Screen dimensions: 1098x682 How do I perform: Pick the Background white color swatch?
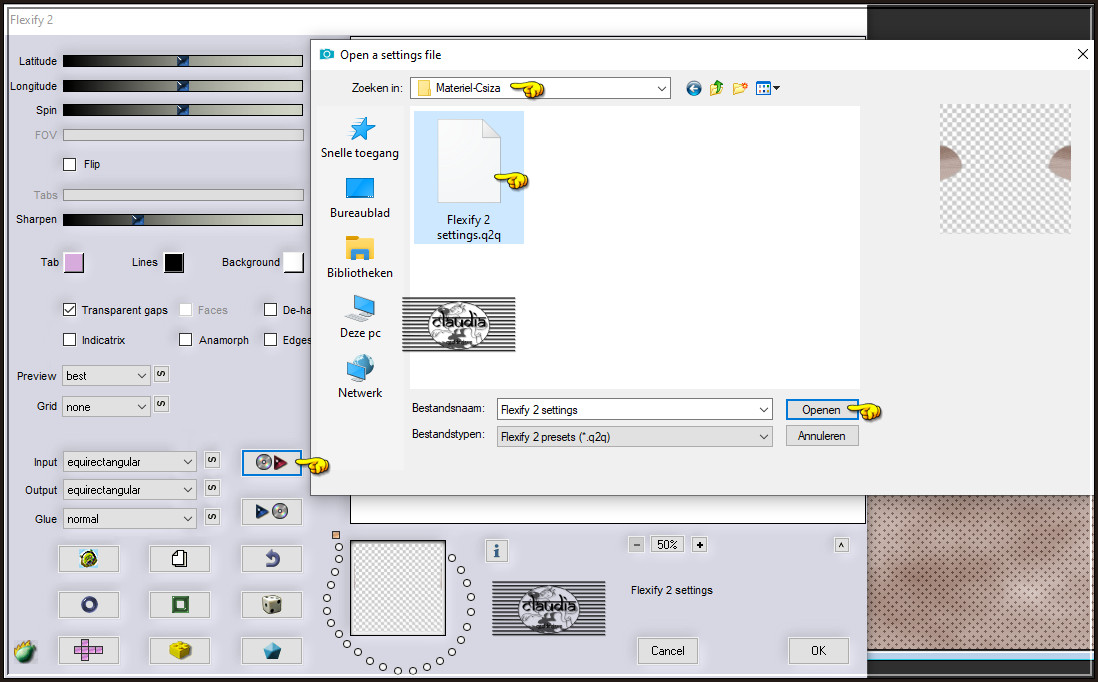(293, 263)
